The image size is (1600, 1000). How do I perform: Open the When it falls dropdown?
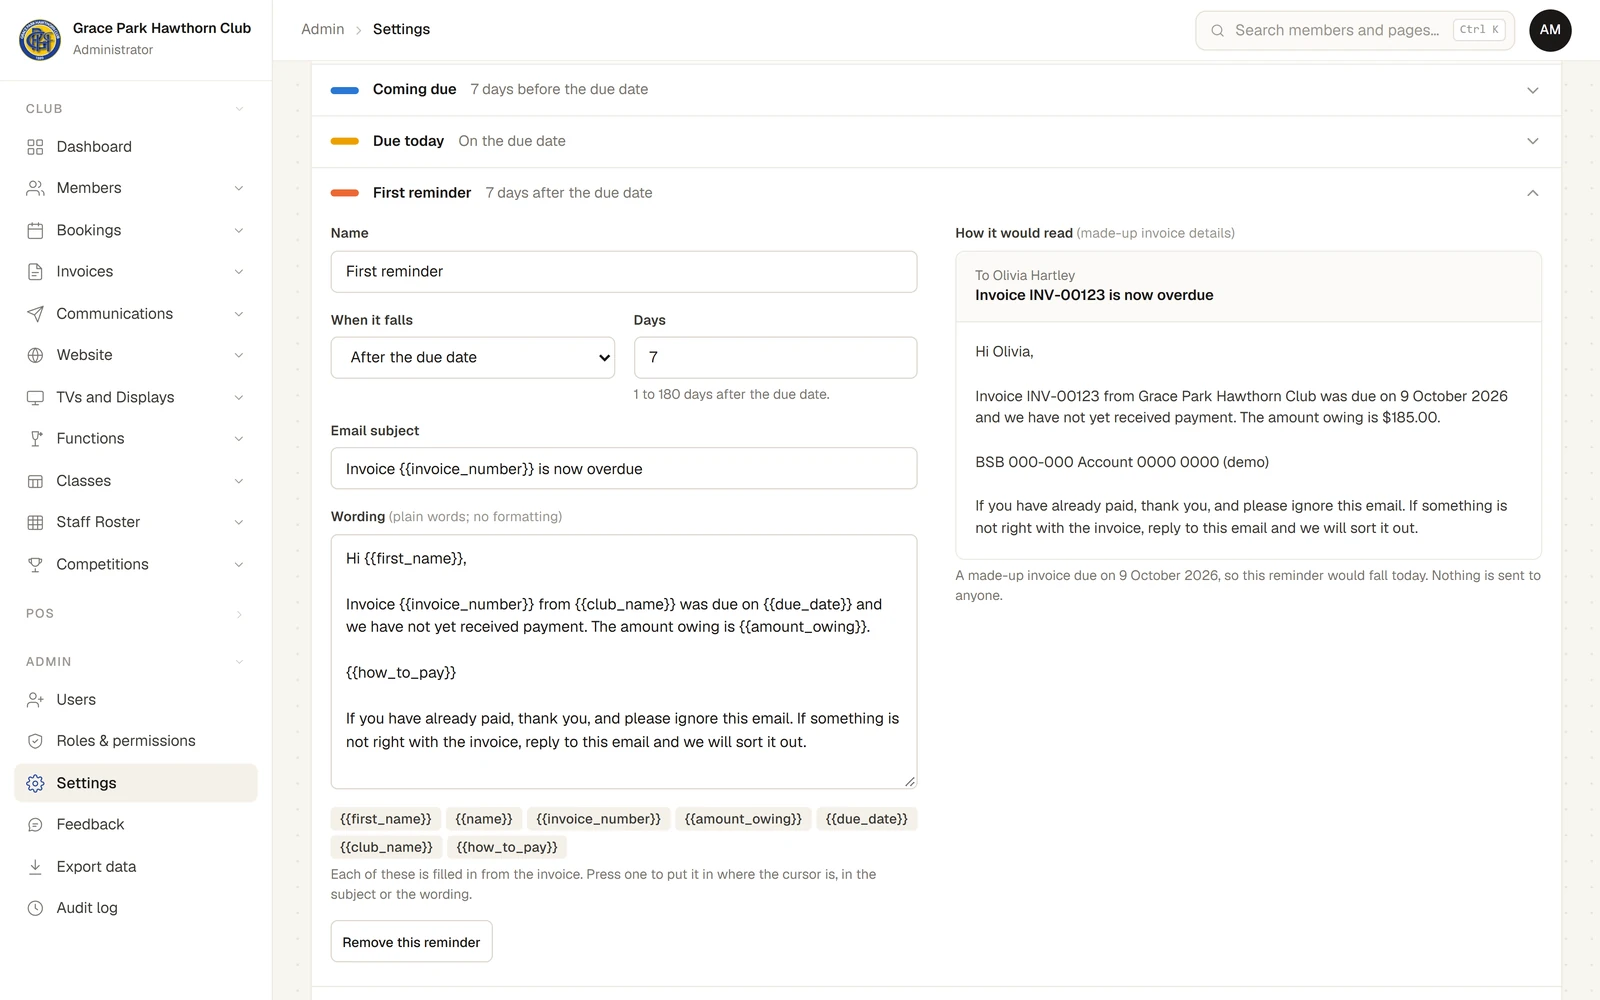473,358
